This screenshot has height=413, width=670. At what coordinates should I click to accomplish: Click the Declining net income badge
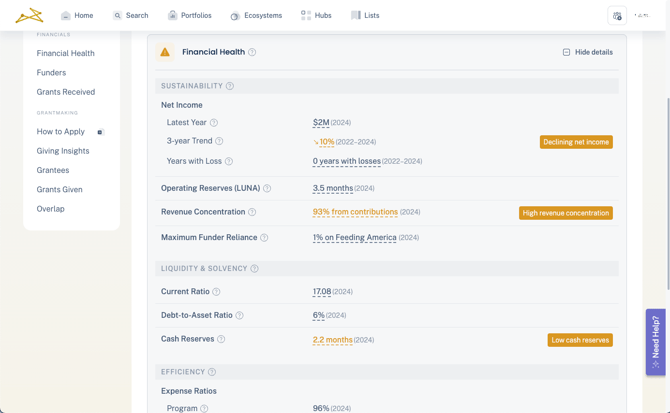[x=576, y=142]
